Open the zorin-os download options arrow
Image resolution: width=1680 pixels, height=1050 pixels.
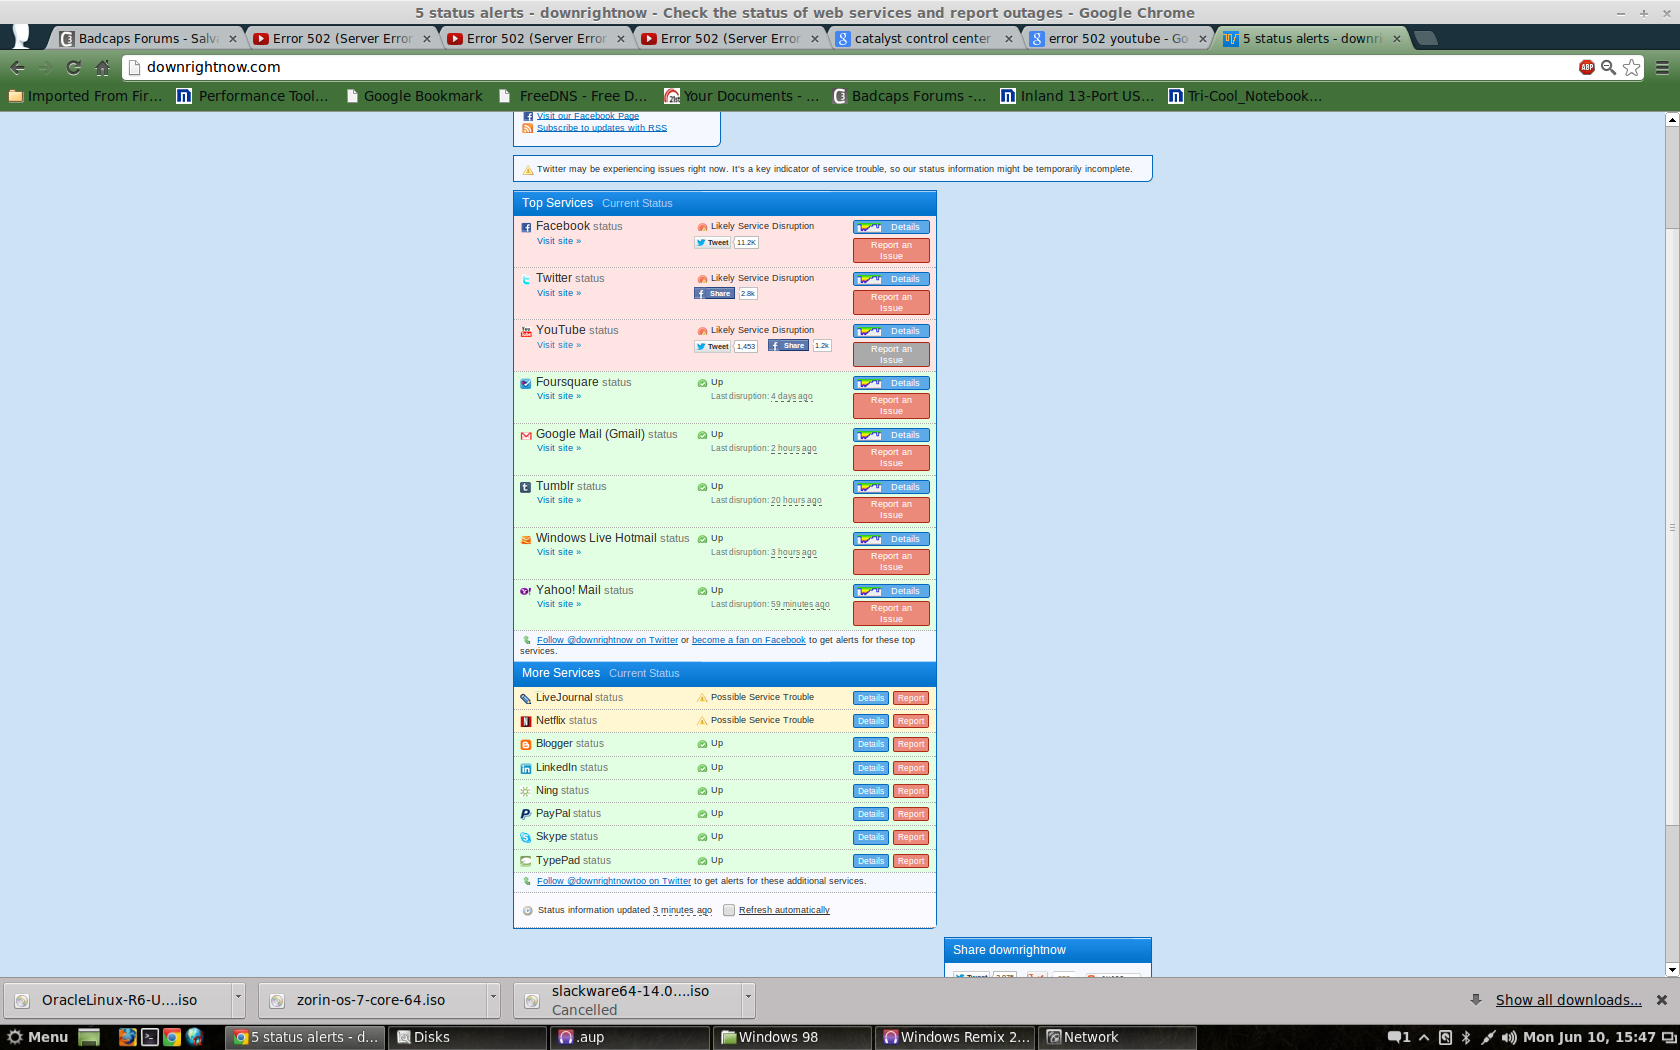(x=493, y=1000)
